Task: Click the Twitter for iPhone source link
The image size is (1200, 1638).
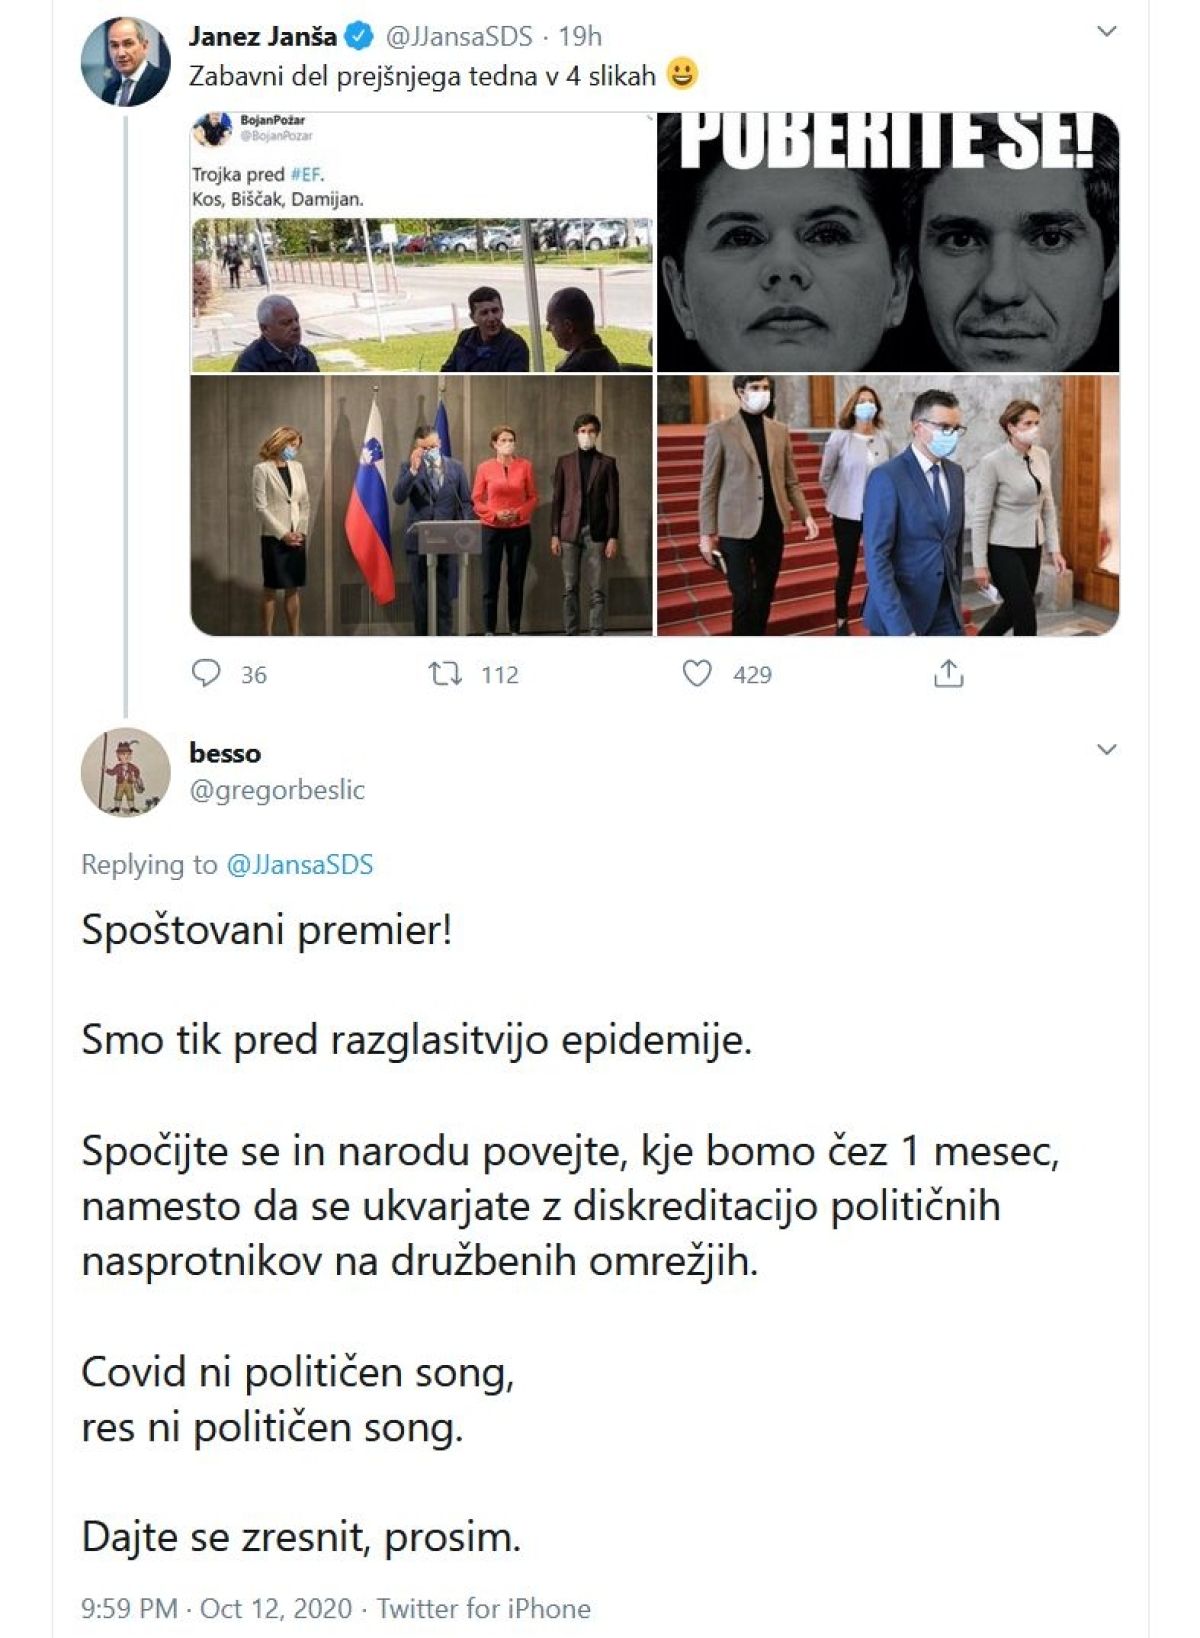Action: pyautogui.click(x=483, y=1608)
